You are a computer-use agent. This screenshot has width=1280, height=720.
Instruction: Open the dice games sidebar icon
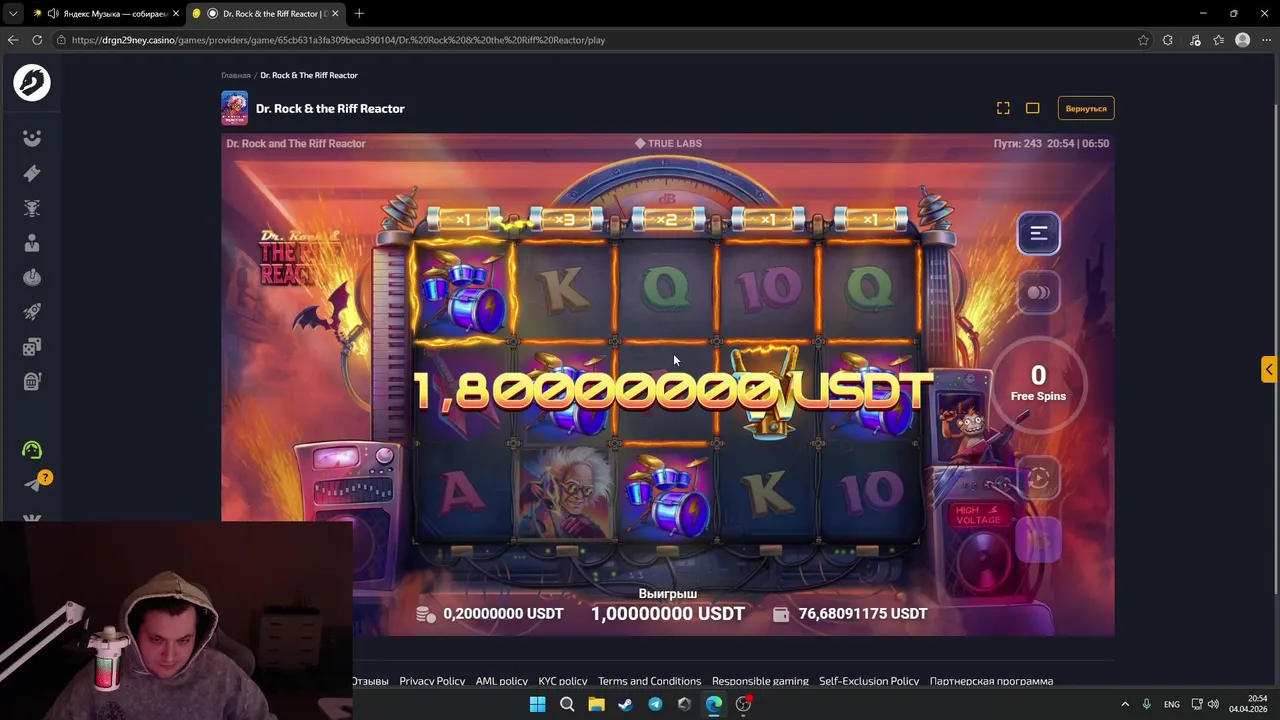[32, 347]
